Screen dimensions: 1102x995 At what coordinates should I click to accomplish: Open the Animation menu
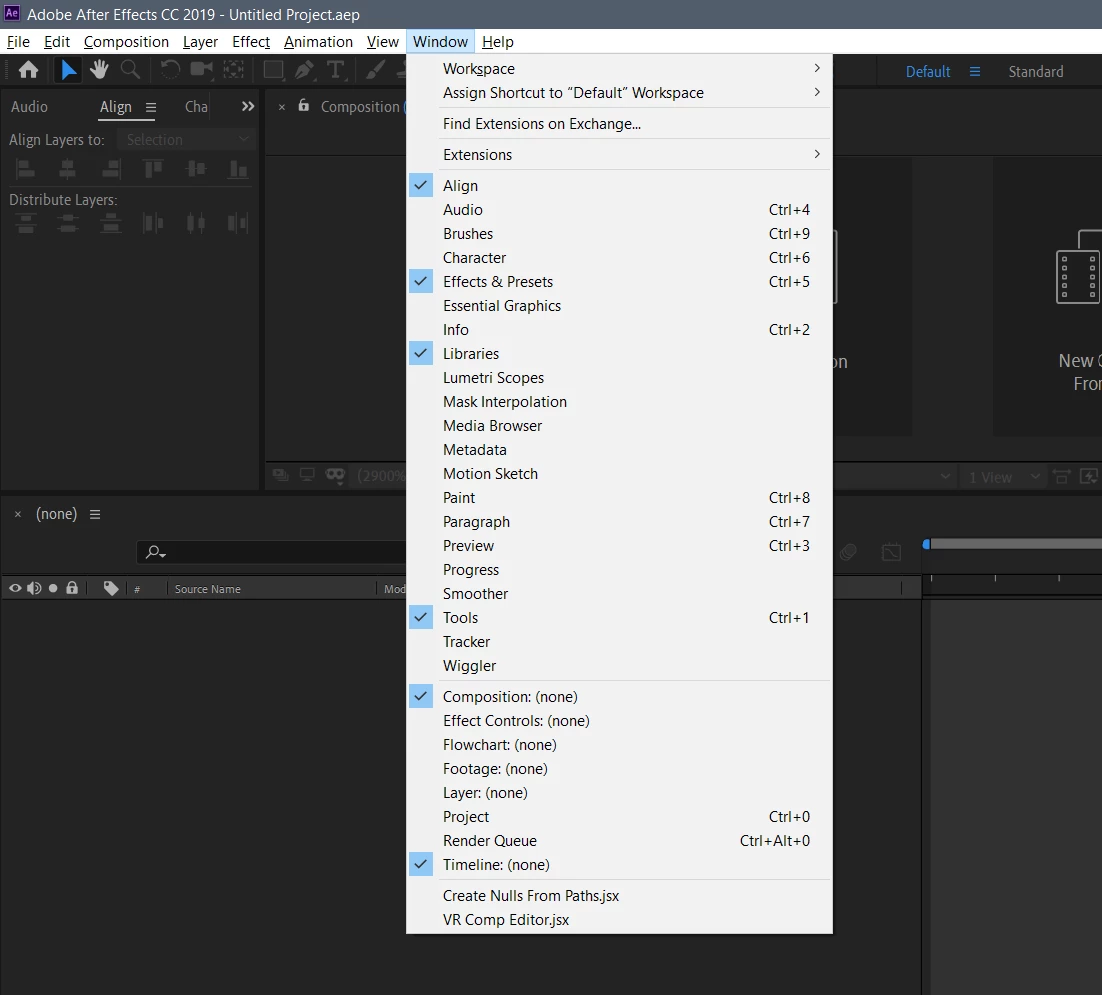(x=318, y=41)
